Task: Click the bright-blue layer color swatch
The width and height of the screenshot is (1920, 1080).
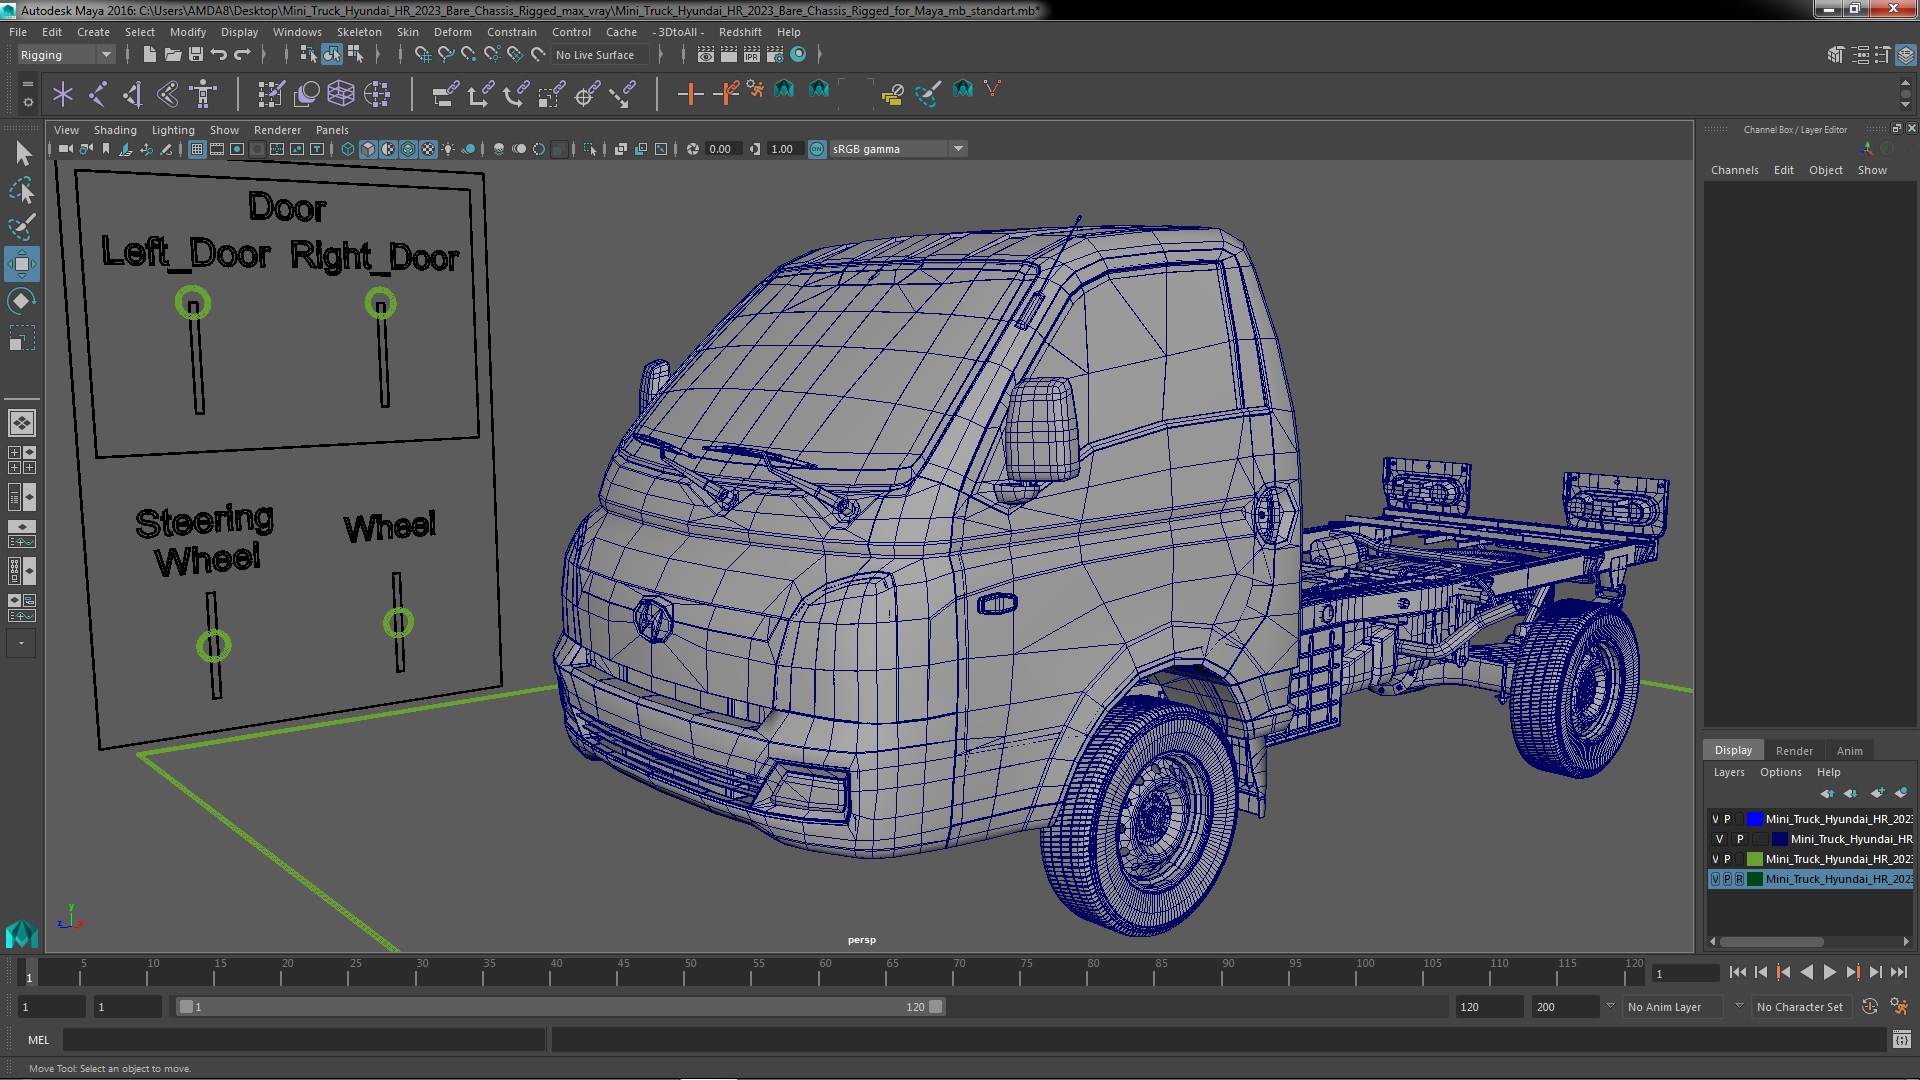Action: tap(1755, 819)
